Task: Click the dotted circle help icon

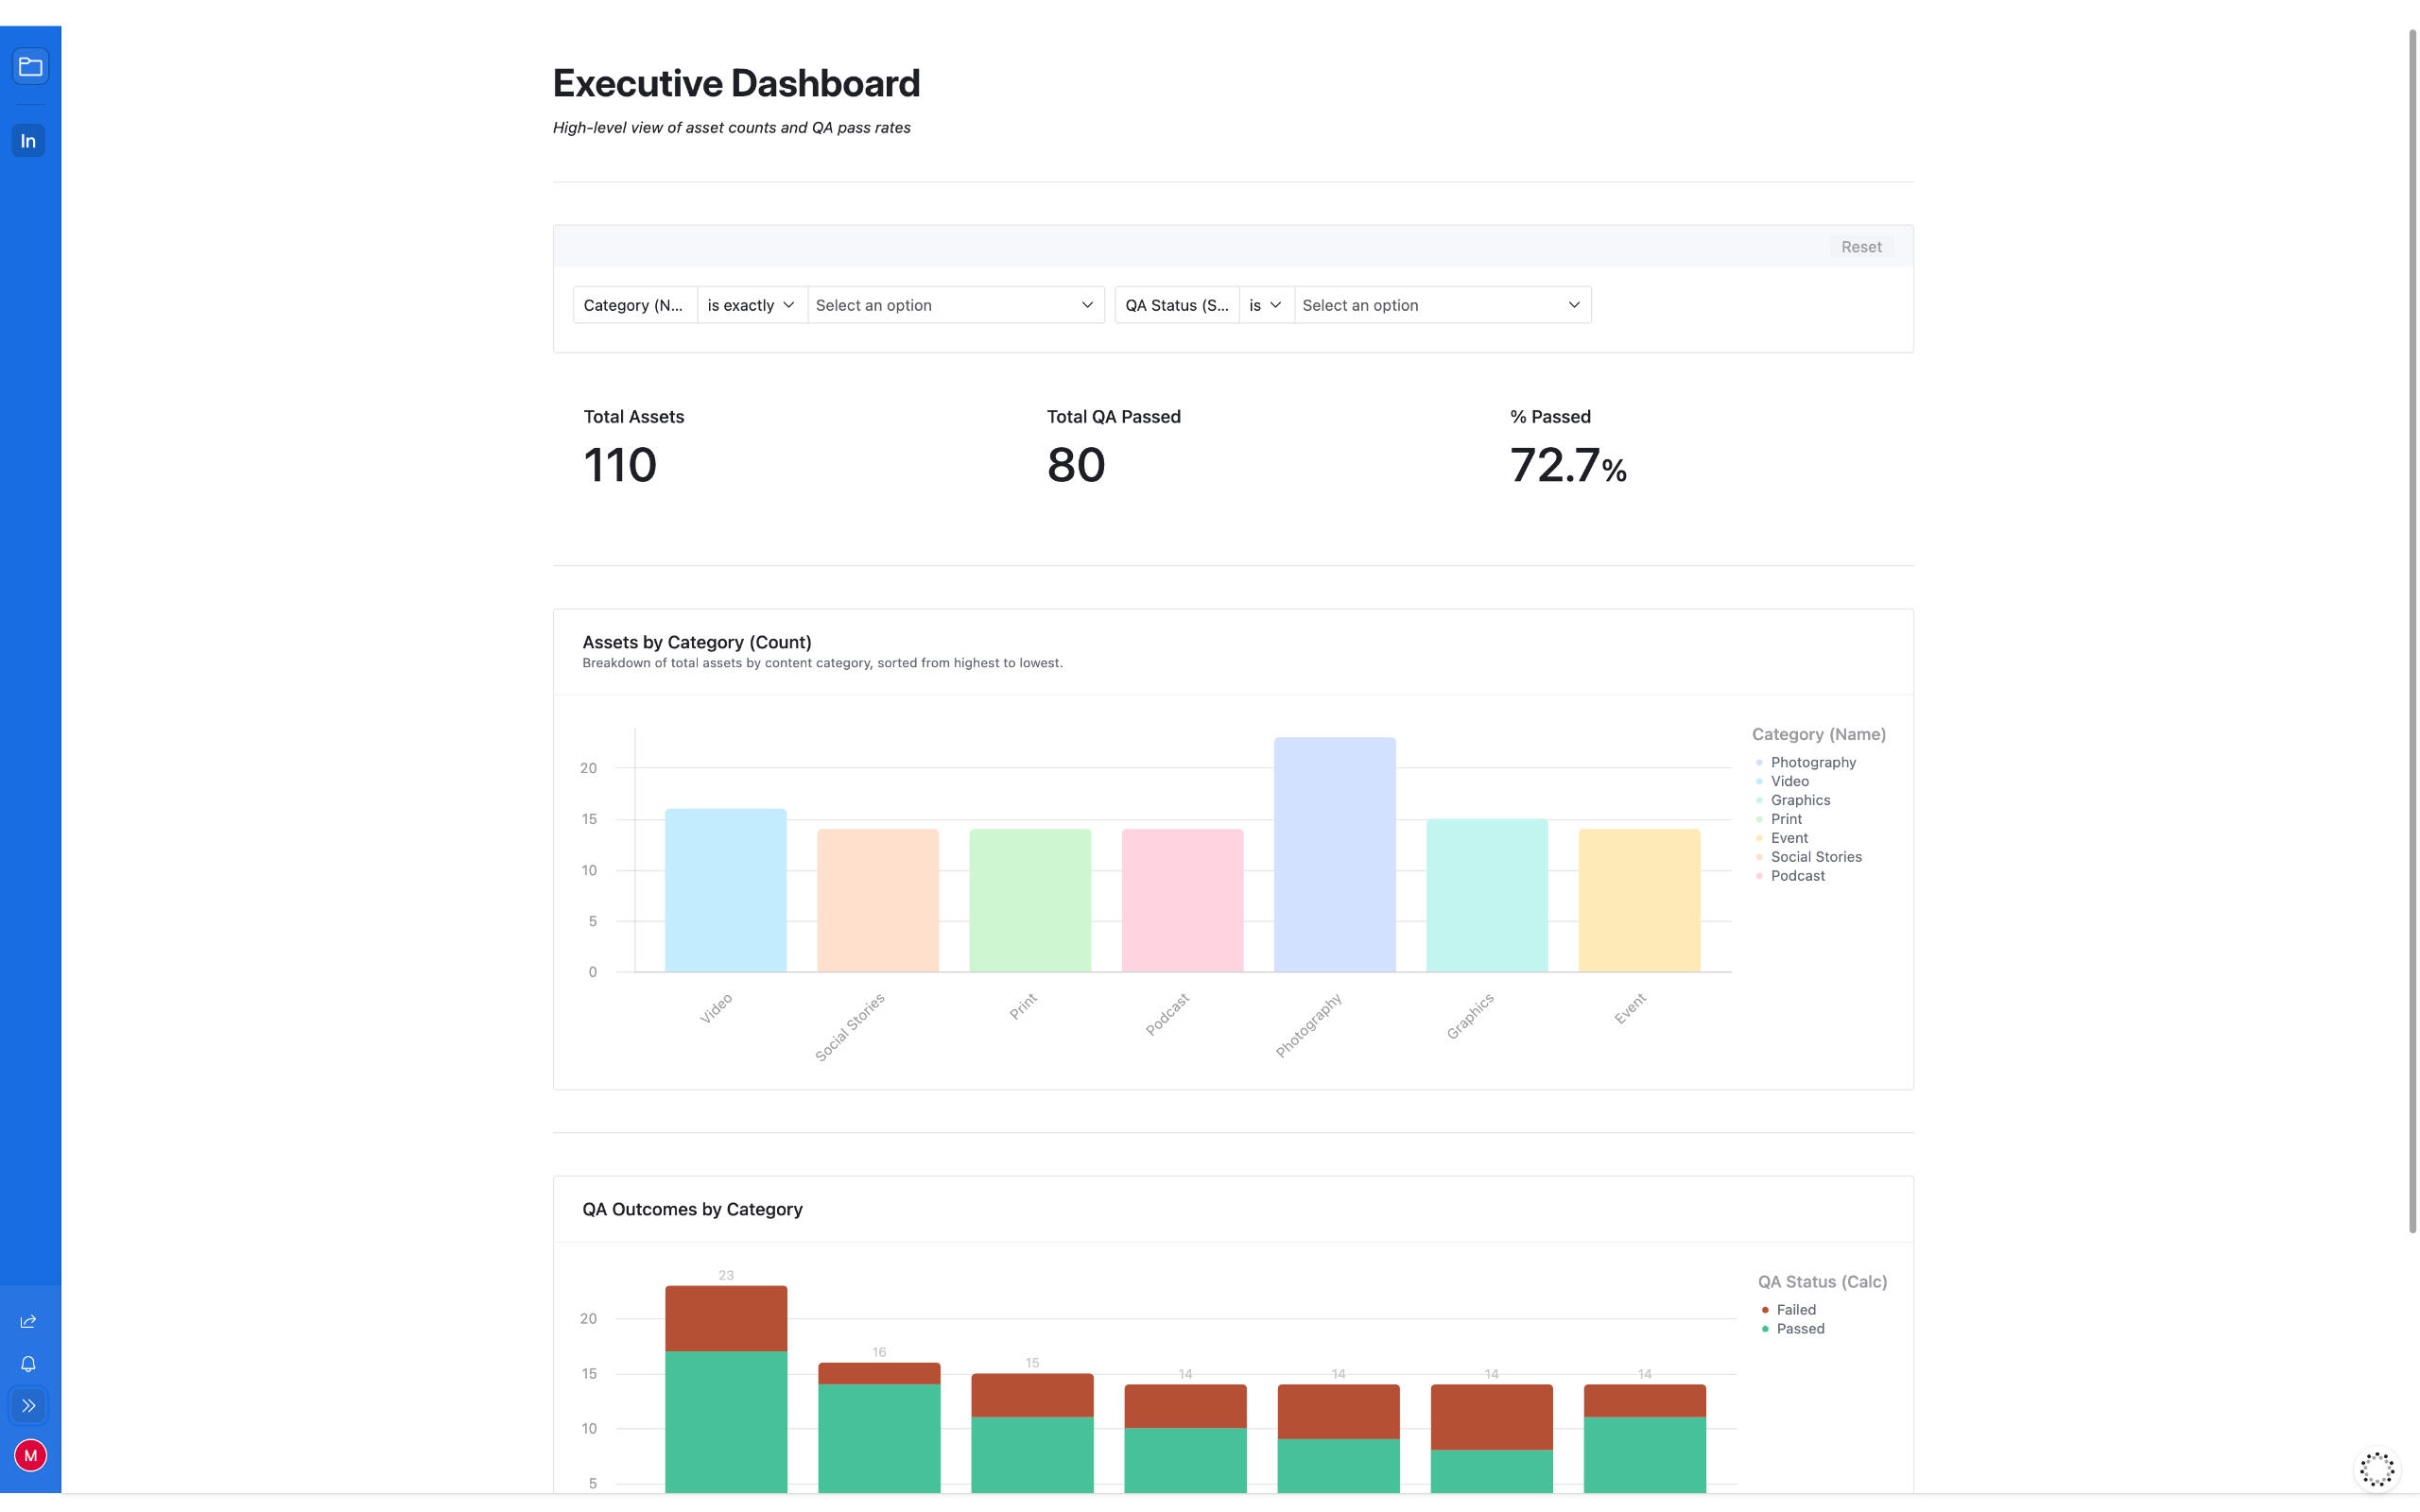Action: pyautogui.click(x=2376, y=1469)
